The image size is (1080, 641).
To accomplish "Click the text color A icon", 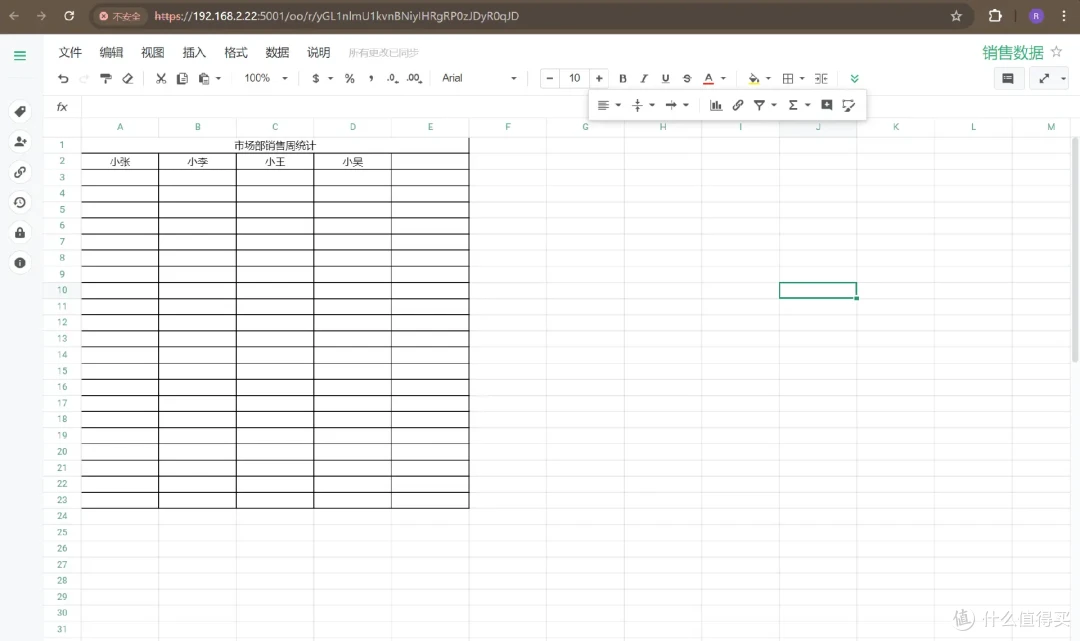I will click(x=708, y=78).
